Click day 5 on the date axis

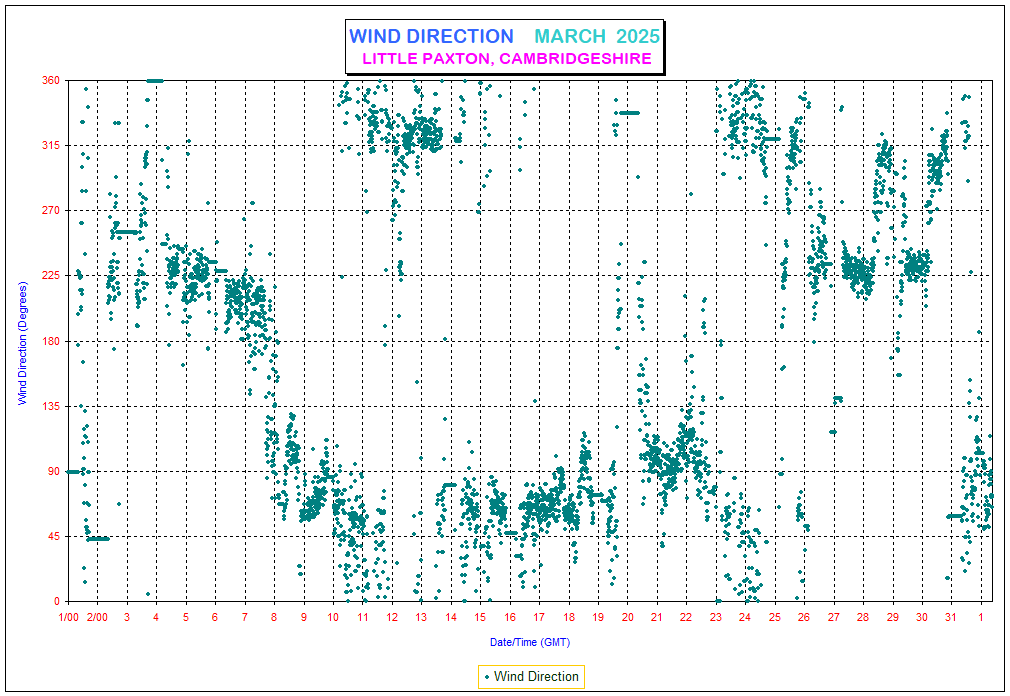[x=186, y=617]
